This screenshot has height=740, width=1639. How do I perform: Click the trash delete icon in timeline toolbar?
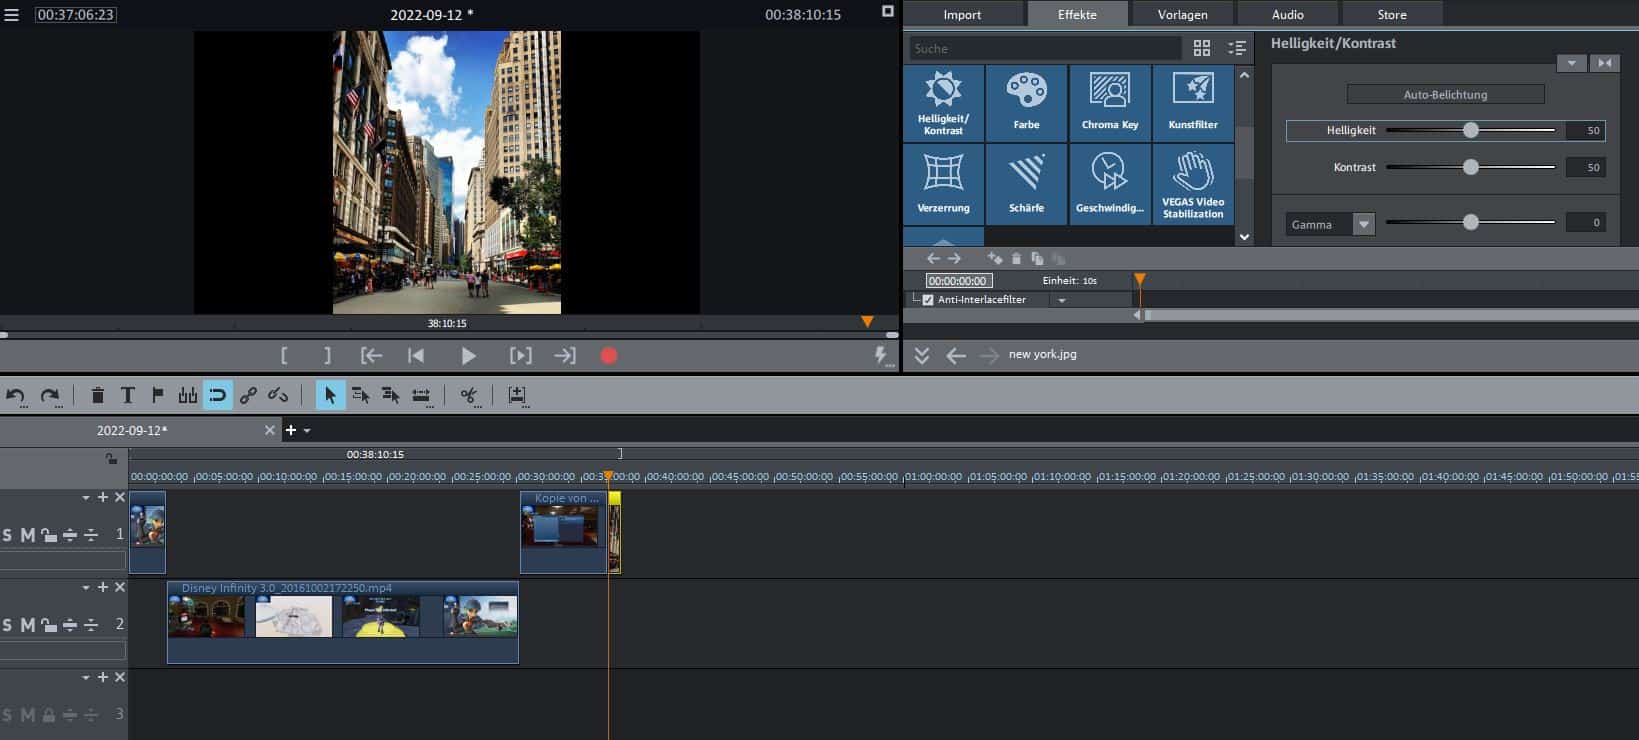pos(97,395)
